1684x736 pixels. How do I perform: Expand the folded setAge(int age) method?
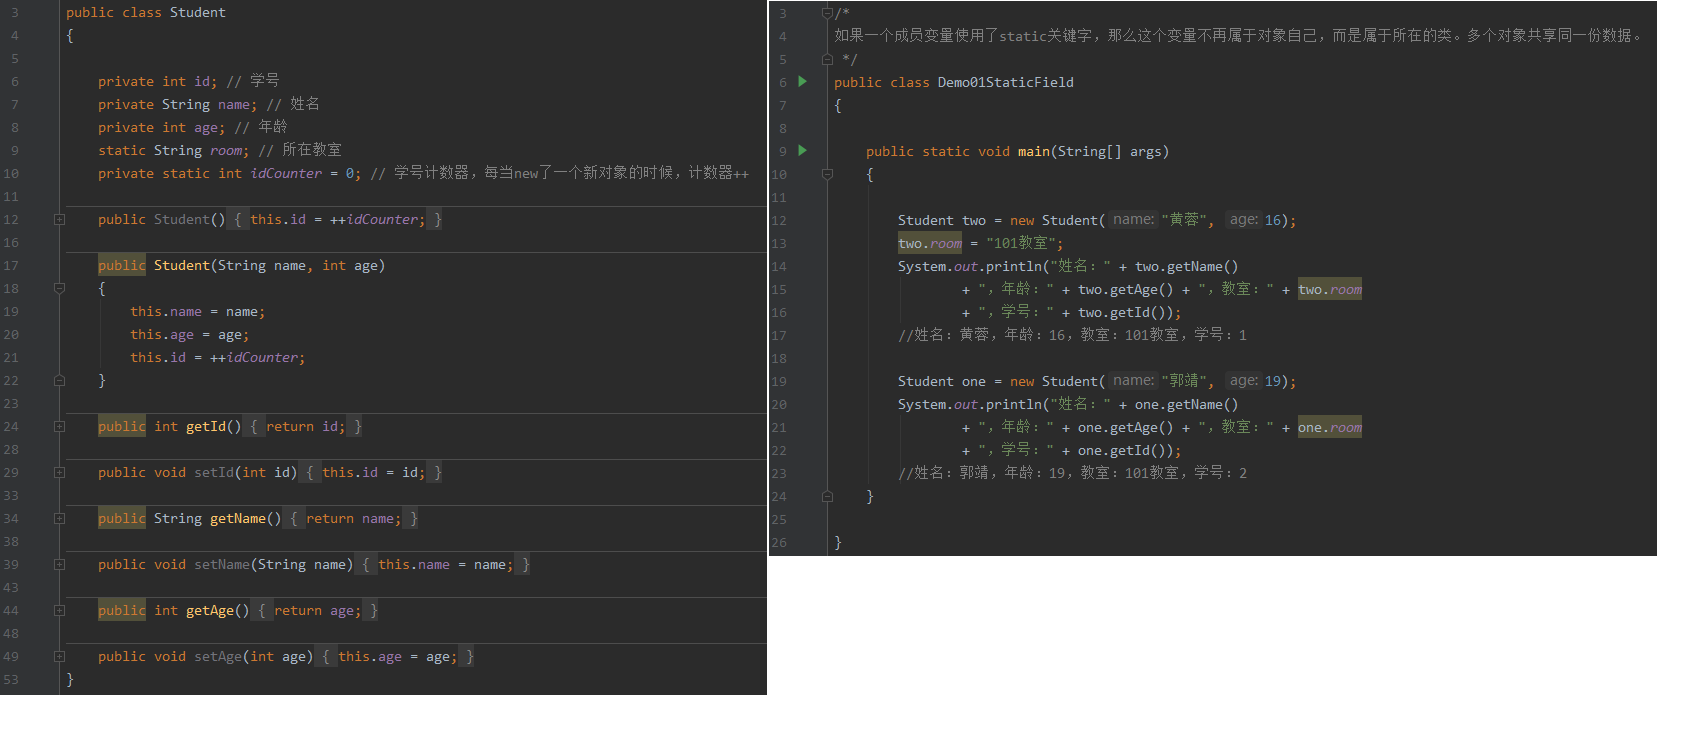59,657
